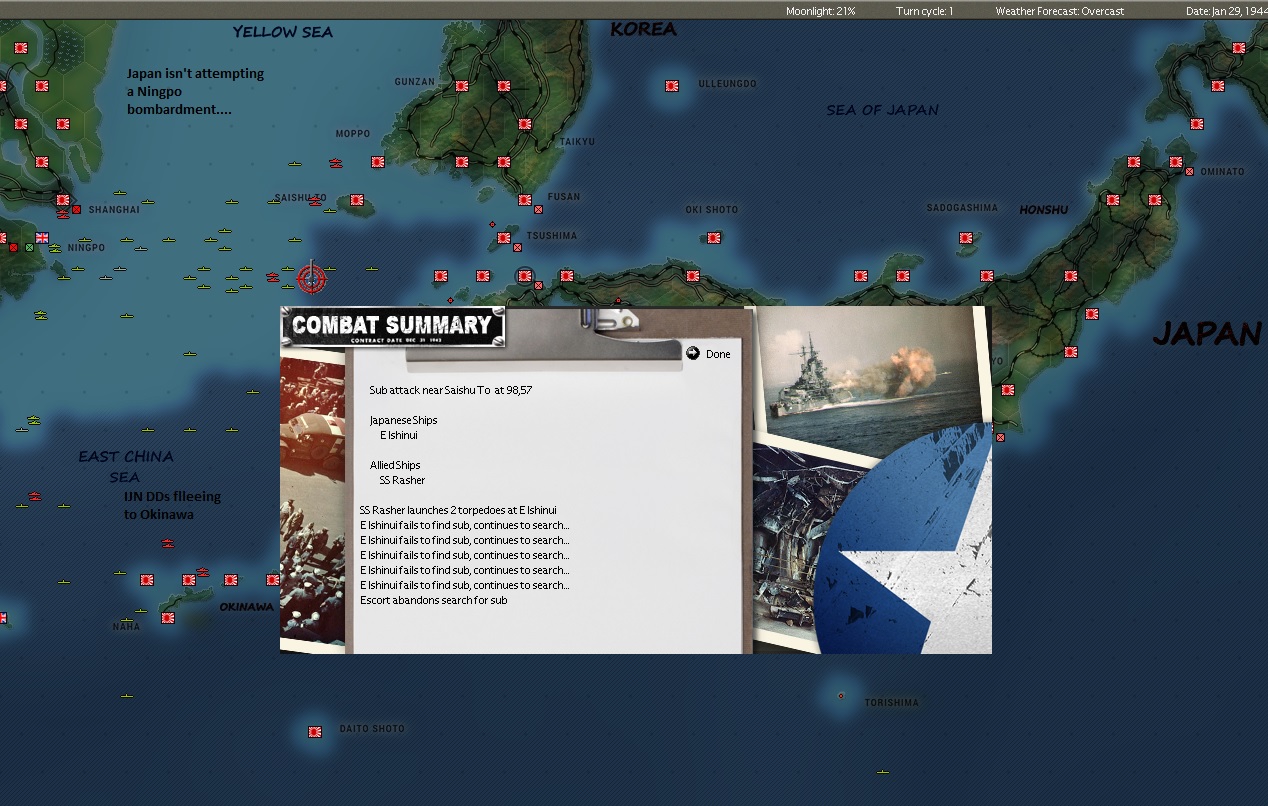Click the red target crosshair attack marker
Viewport: 1268px width, 806px height.
click(311, 278)
